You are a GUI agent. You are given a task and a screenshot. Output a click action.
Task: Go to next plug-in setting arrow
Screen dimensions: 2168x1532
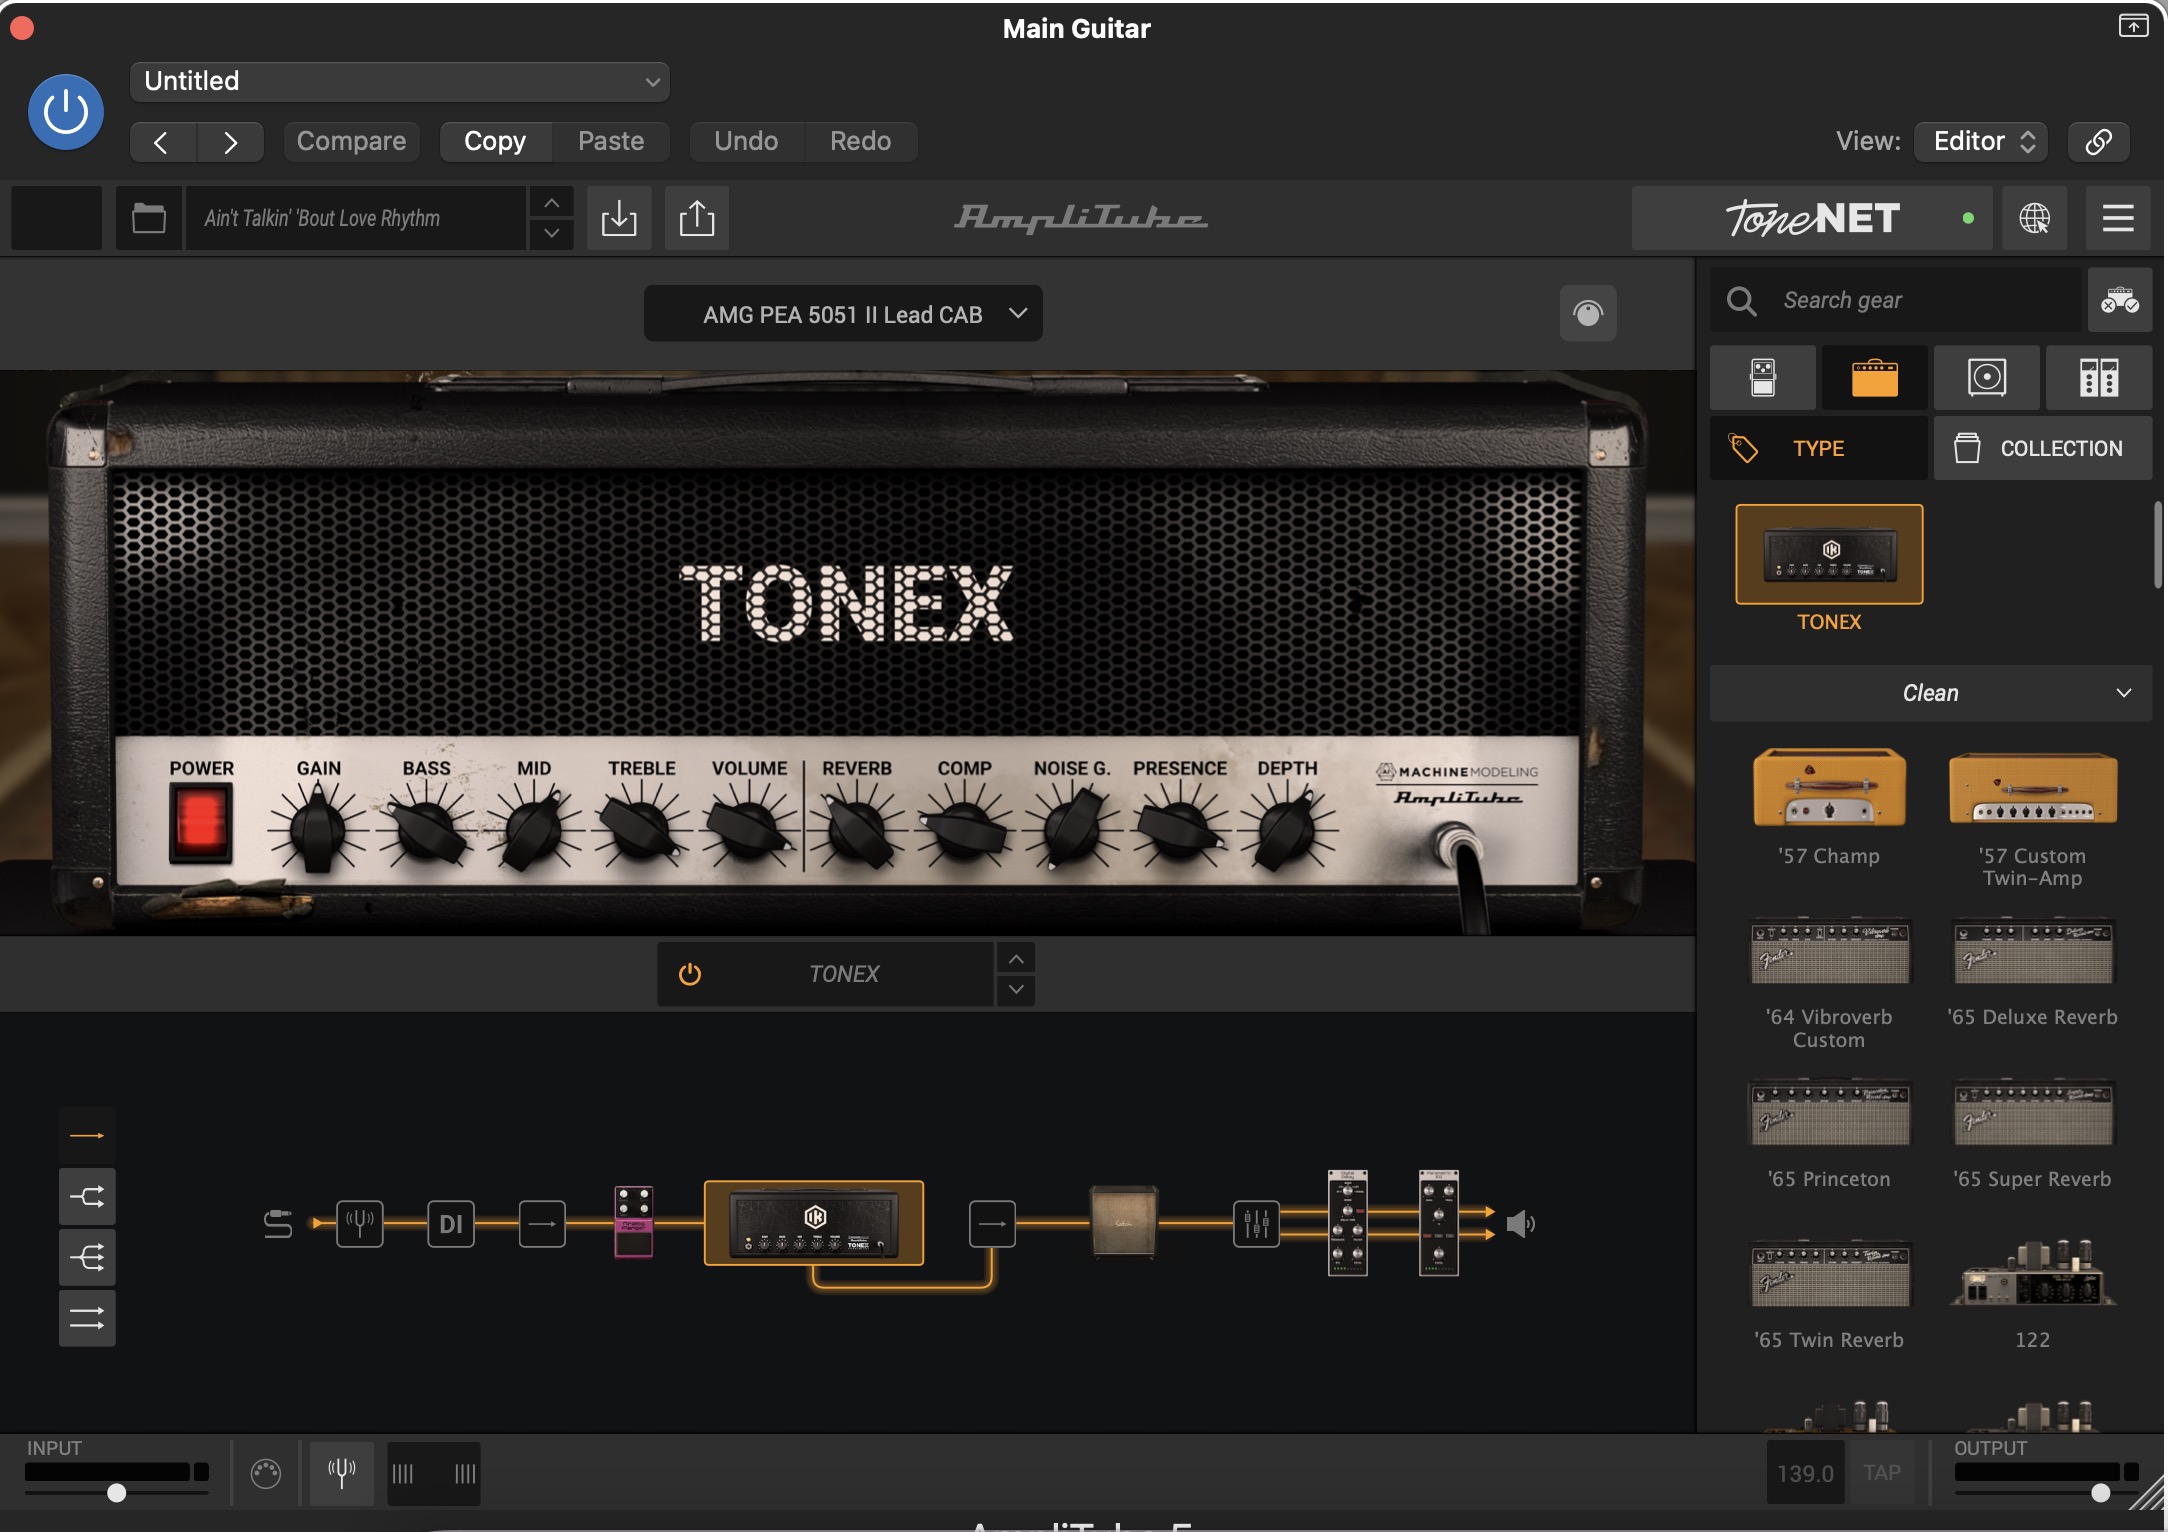tap(230, 141)
